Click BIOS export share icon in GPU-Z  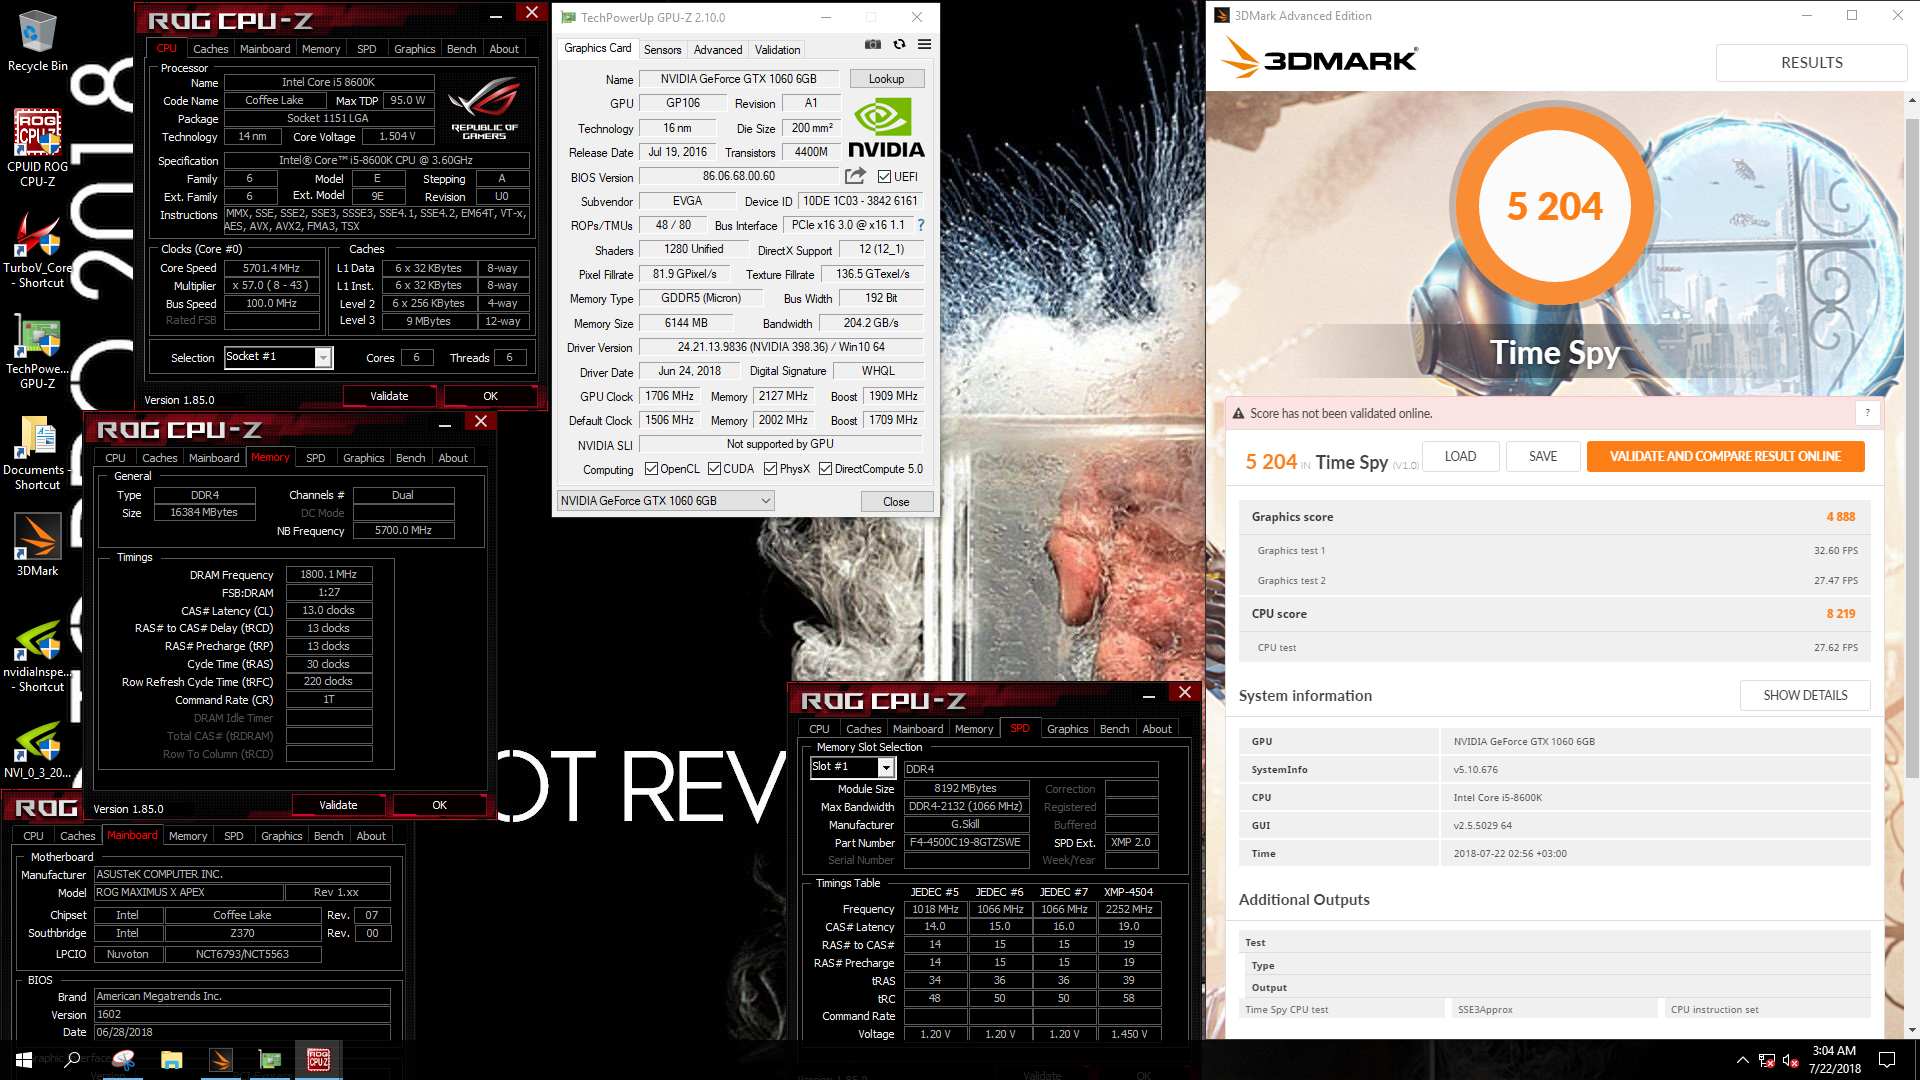[855, 176]
